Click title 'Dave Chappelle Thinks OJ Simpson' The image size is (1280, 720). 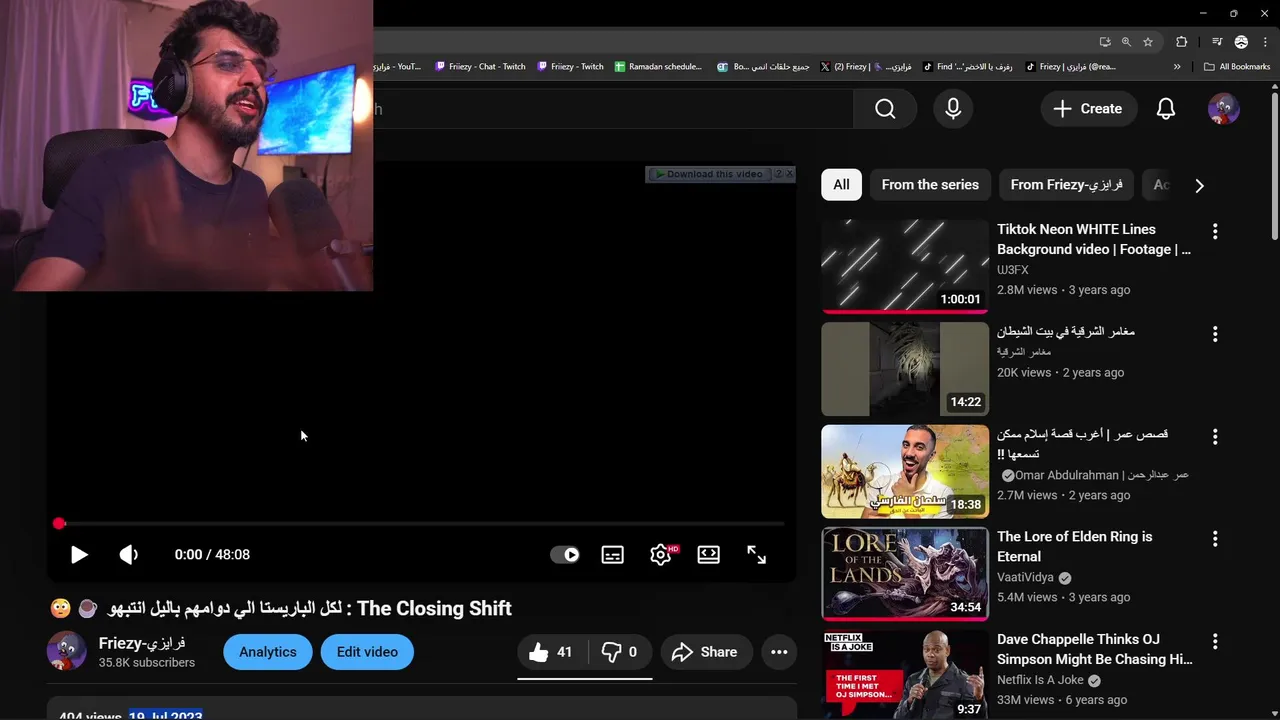1095,649
